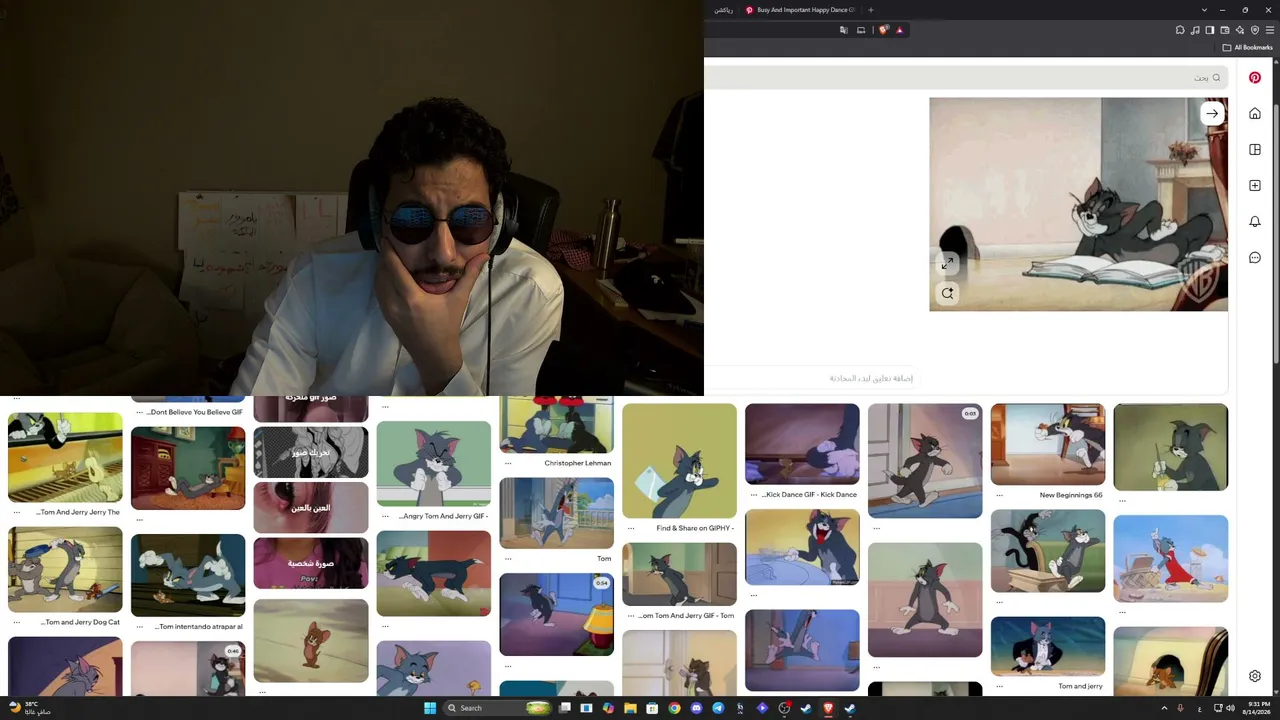This screenshot has width=1280, height=720.
Task: Click the Pinterest search field
Action: [x=965, y=77]
